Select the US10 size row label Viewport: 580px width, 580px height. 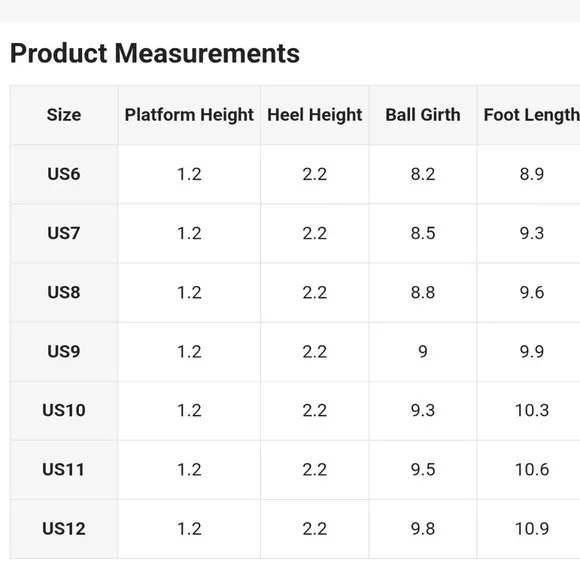pos(64,410)
